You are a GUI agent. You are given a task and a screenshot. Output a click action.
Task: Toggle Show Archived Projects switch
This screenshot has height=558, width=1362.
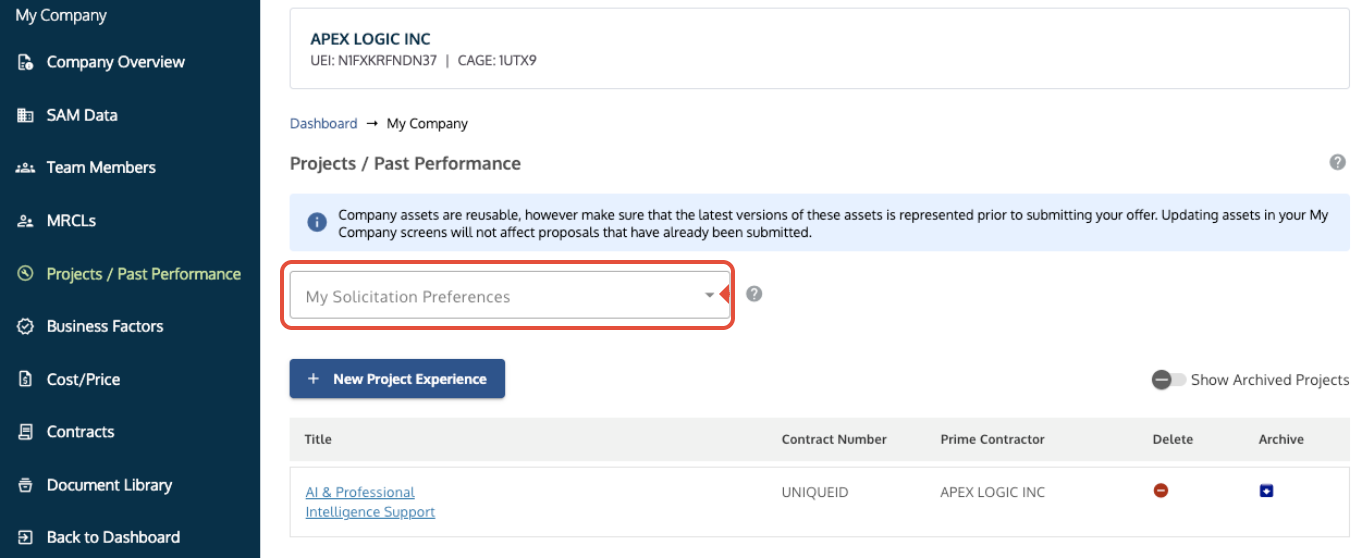1168,380
